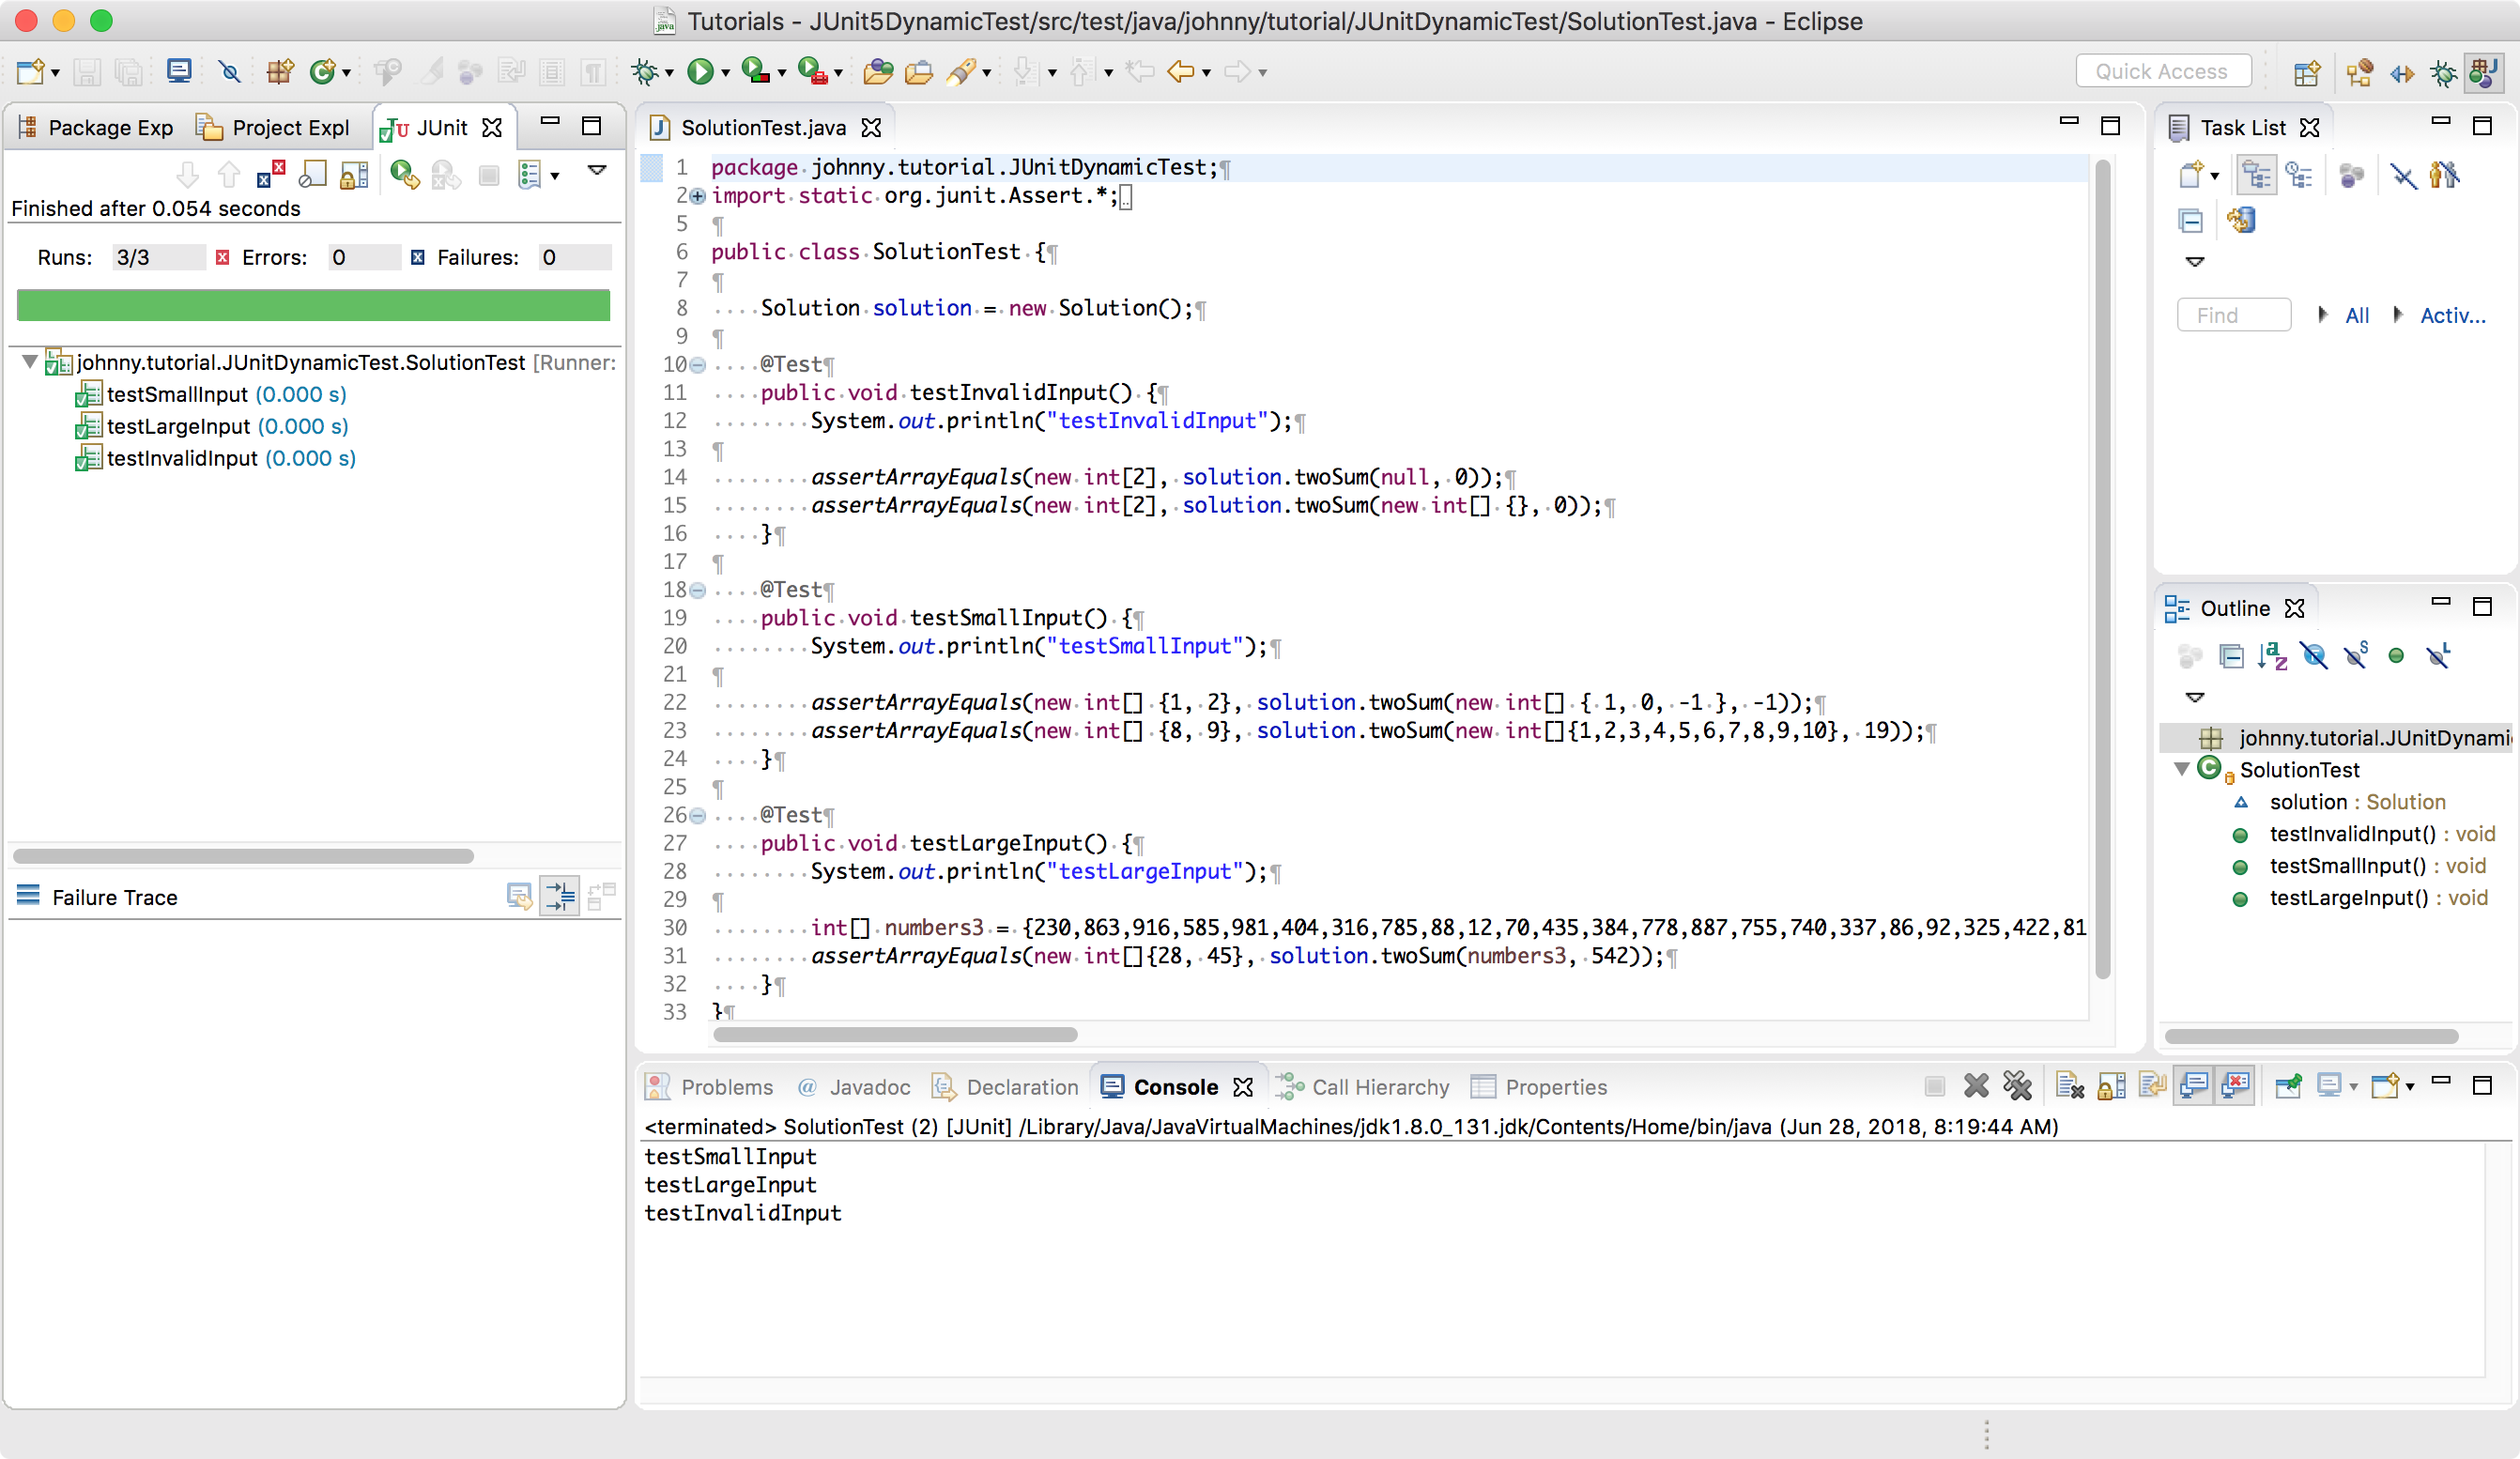Click the Find field in the Task List
The width and height of the screenshot is (2520, 1459).
(2233, 316)
